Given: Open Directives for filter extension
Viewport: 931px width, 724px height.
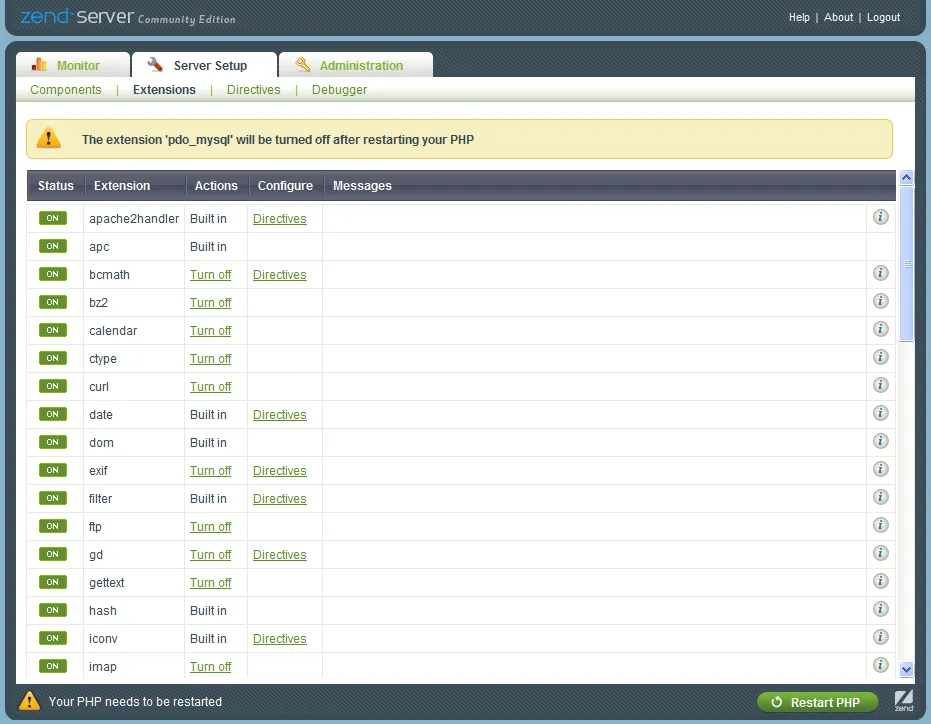Looking at the screenshot, I should (280, 498).
